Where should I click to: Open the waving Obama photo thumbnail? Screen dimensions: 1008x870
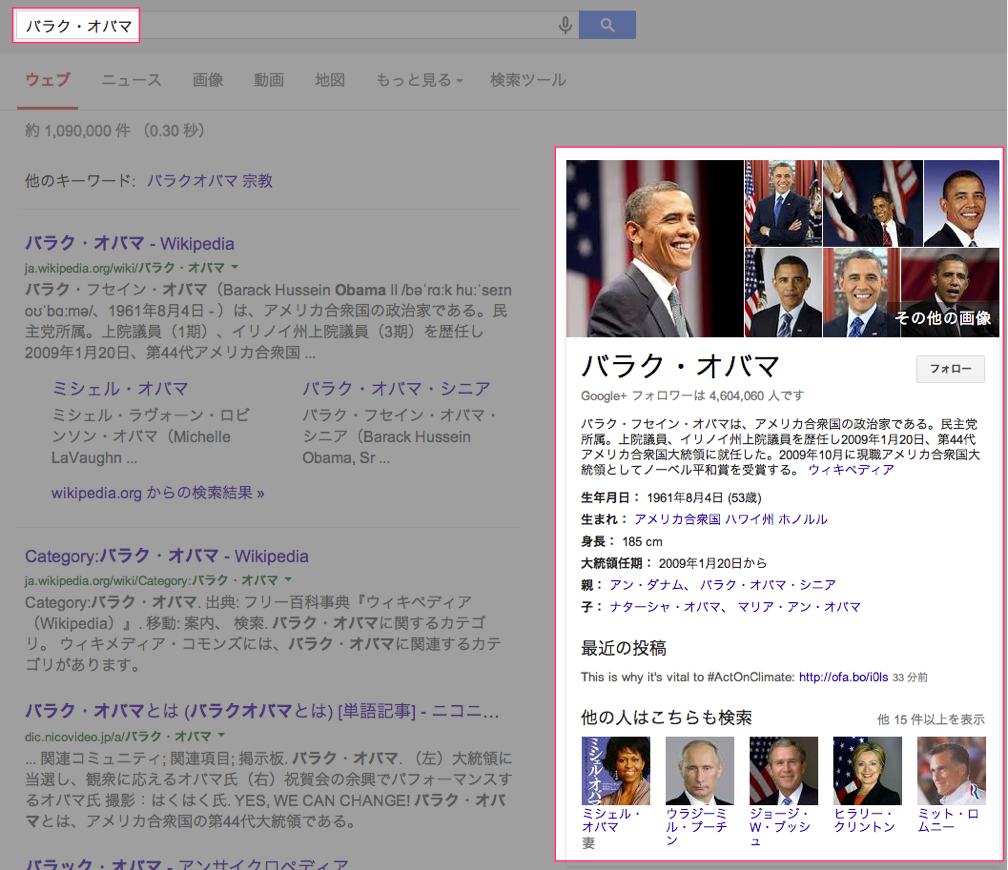(x=873, y=203)
